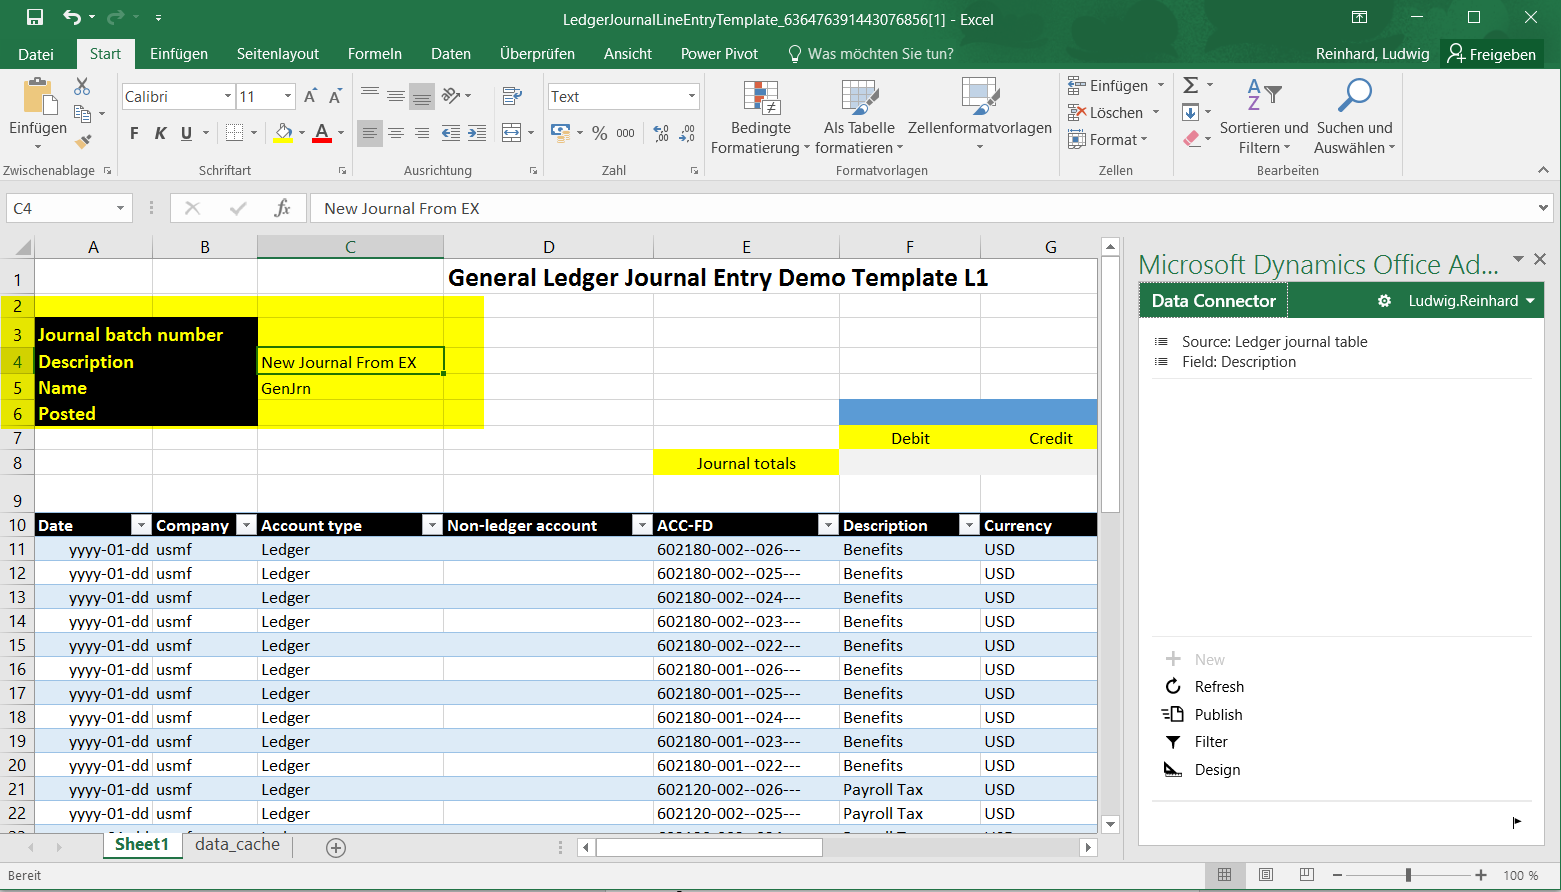Open the Formeln ribbon tab
The width and height of the screenshot is (1561, 892).
374,54
